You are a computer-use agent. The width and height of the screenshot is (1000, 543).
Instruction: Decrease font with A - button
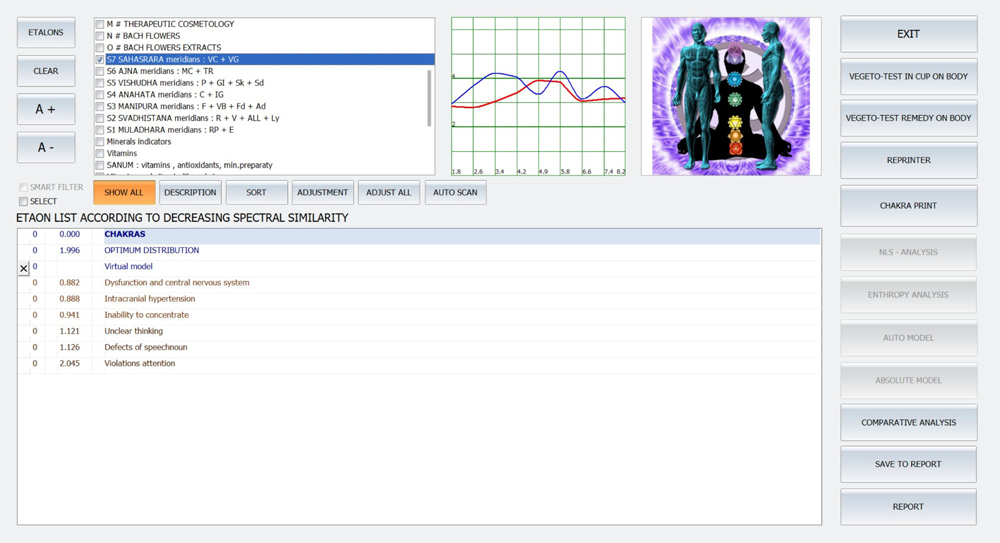(x=46, y=147)
